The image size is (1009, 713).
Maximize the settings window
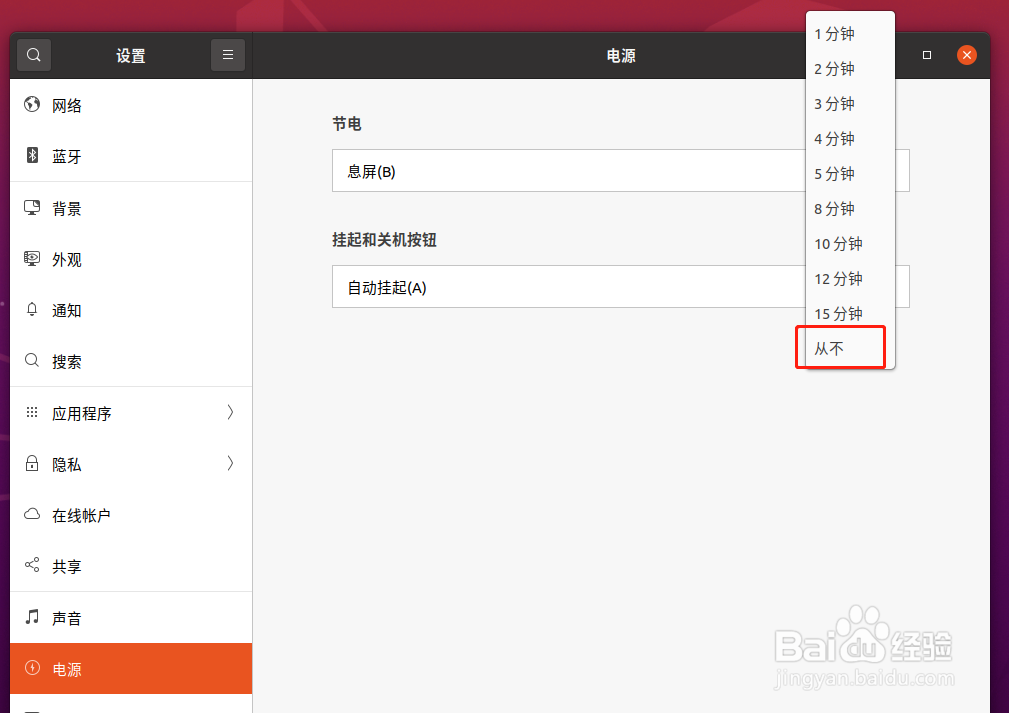[x=927, y=55]
